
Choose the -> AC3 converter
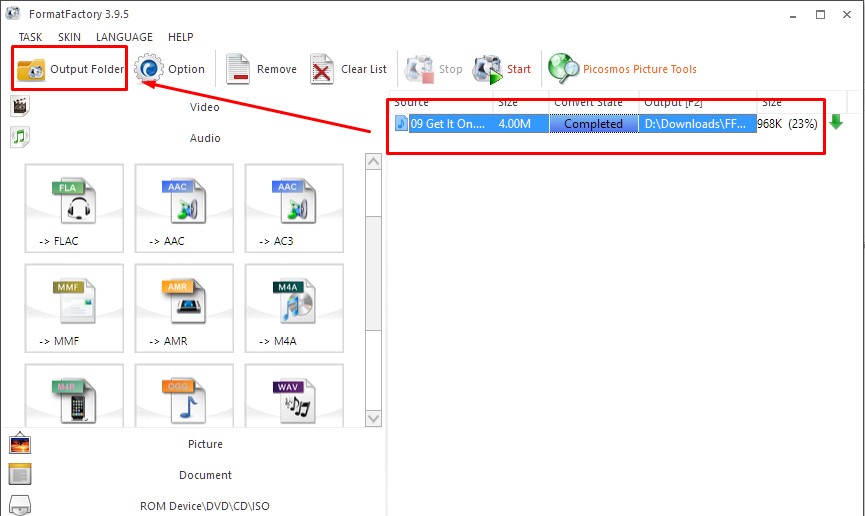(x=295, y=208)
